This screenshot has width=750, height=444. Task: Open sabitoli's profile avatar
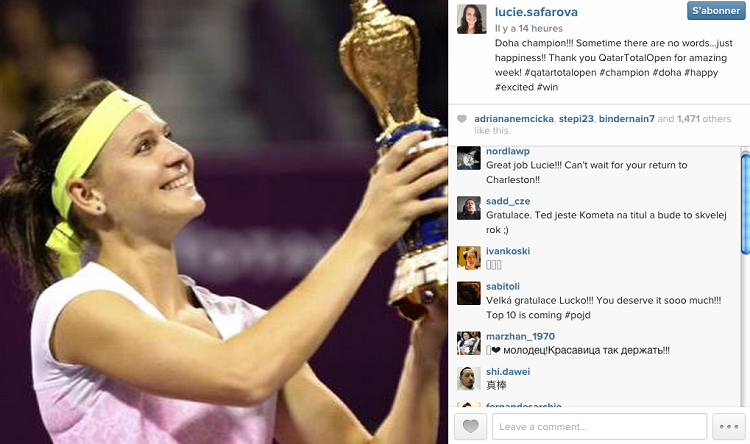[469, 293]
